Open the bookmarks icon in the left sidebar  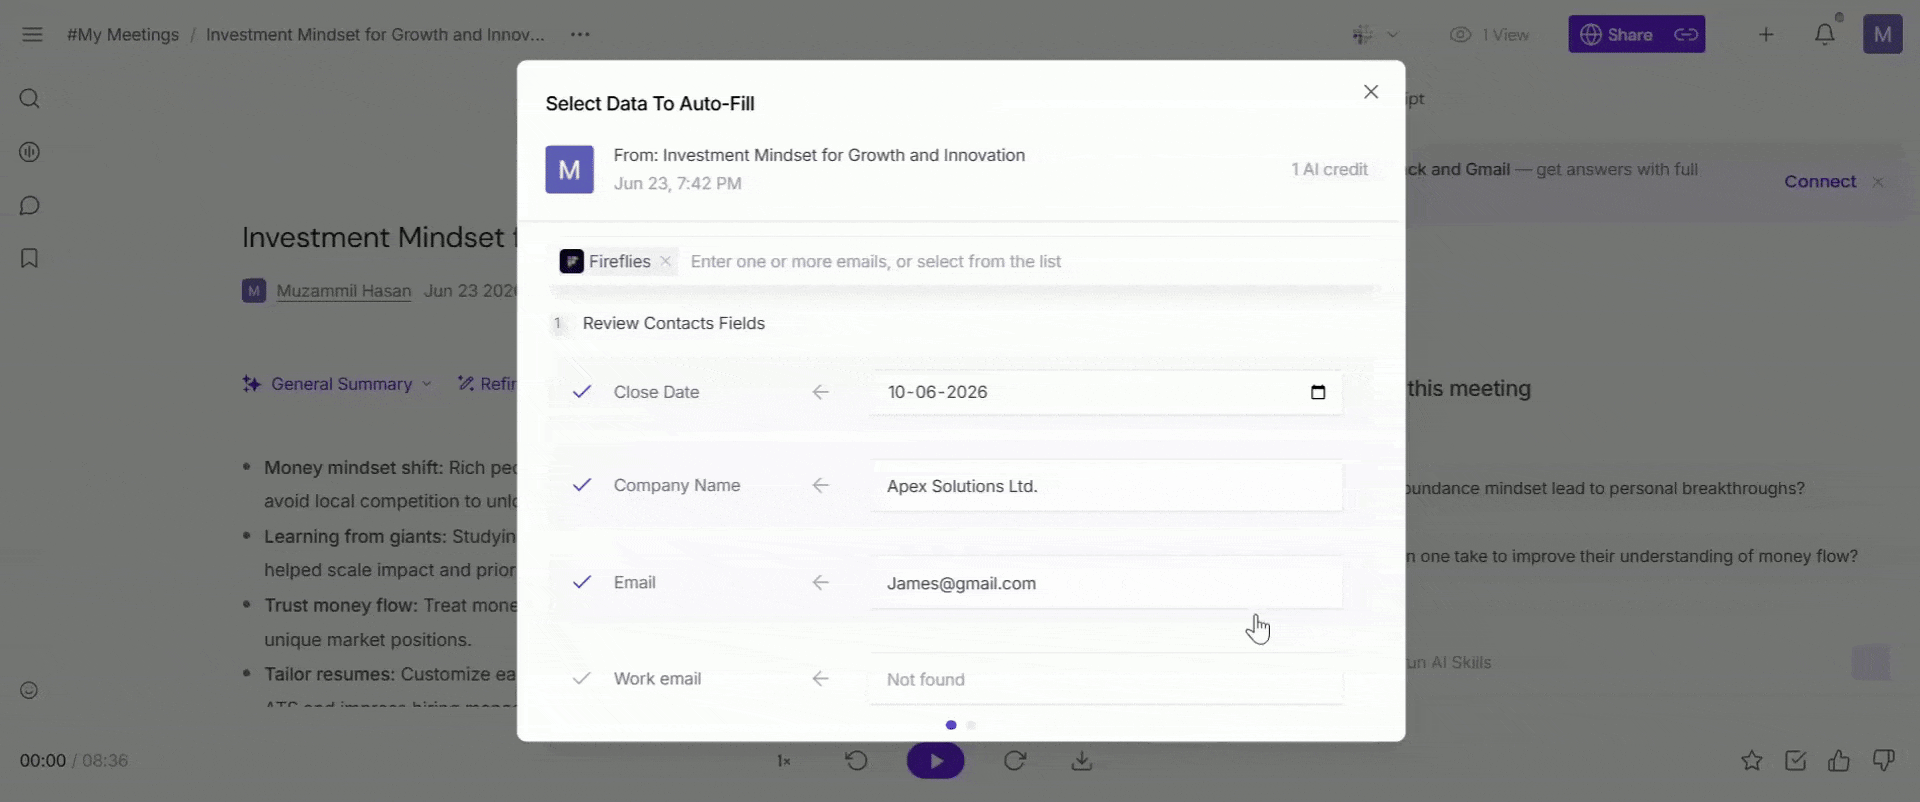pyautogui.click(x=30, y=258)
